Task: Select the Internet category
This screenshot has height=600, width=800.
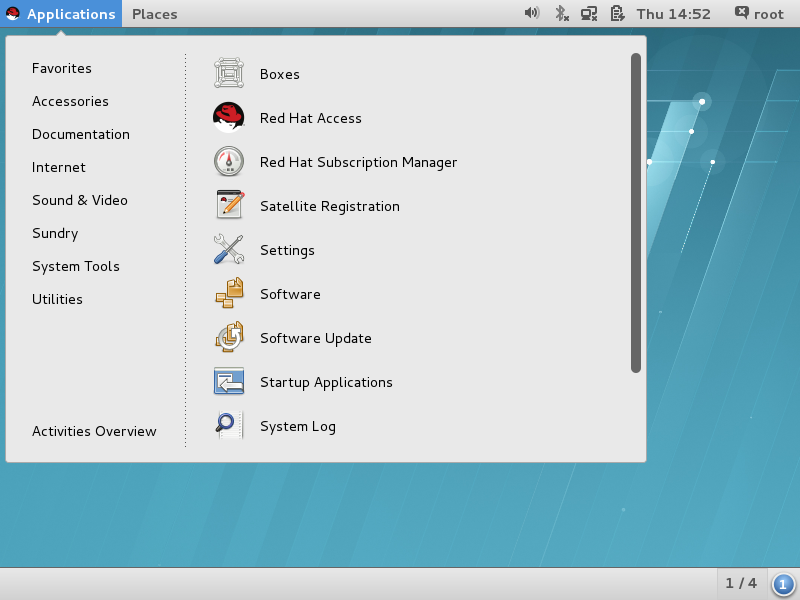Action: tap(59, 167)
